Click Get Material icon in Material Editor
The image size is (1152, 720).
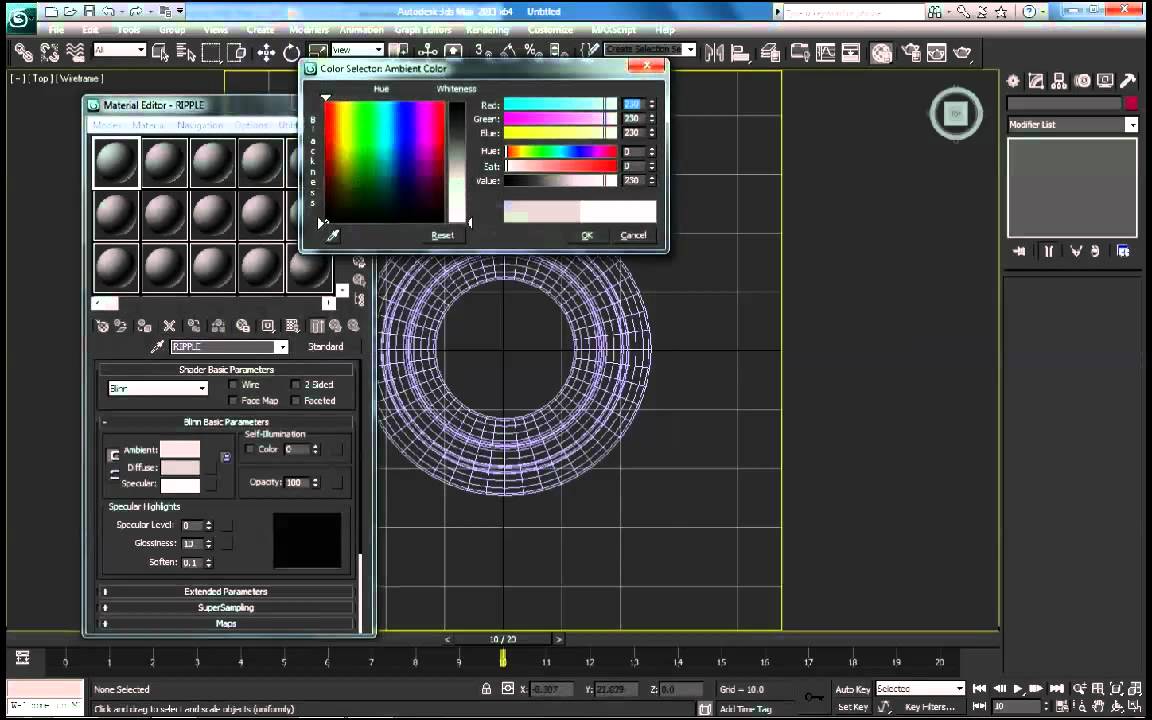click(102, 325)
